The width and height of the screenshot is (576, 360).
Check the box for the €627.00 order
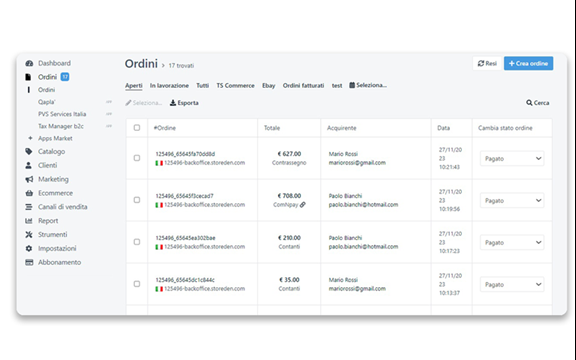[x=137, y=158]
